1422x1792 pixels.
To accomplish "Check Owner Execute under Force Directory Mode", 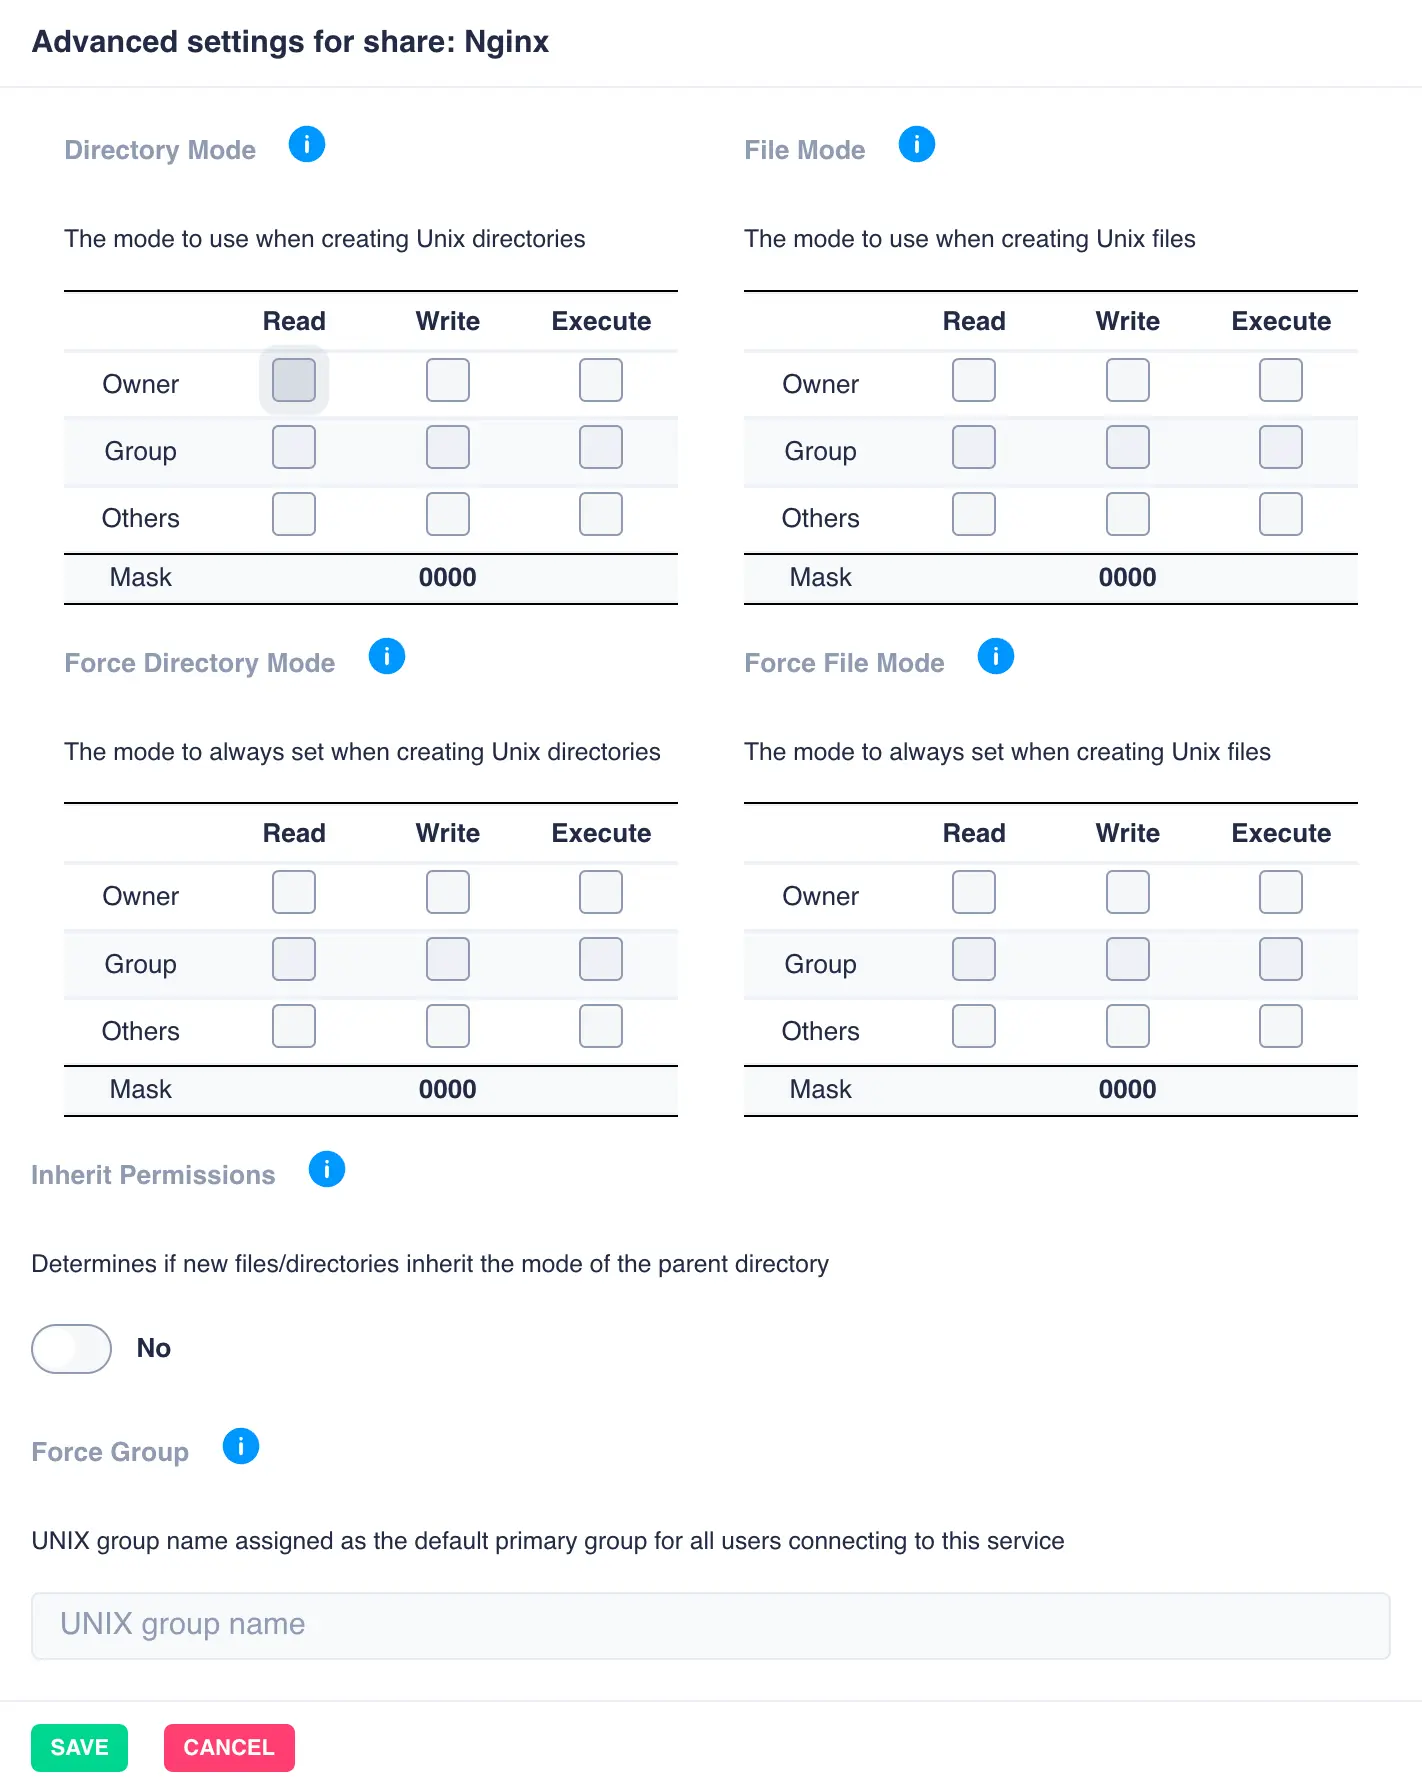I will (x=600, y=892).
